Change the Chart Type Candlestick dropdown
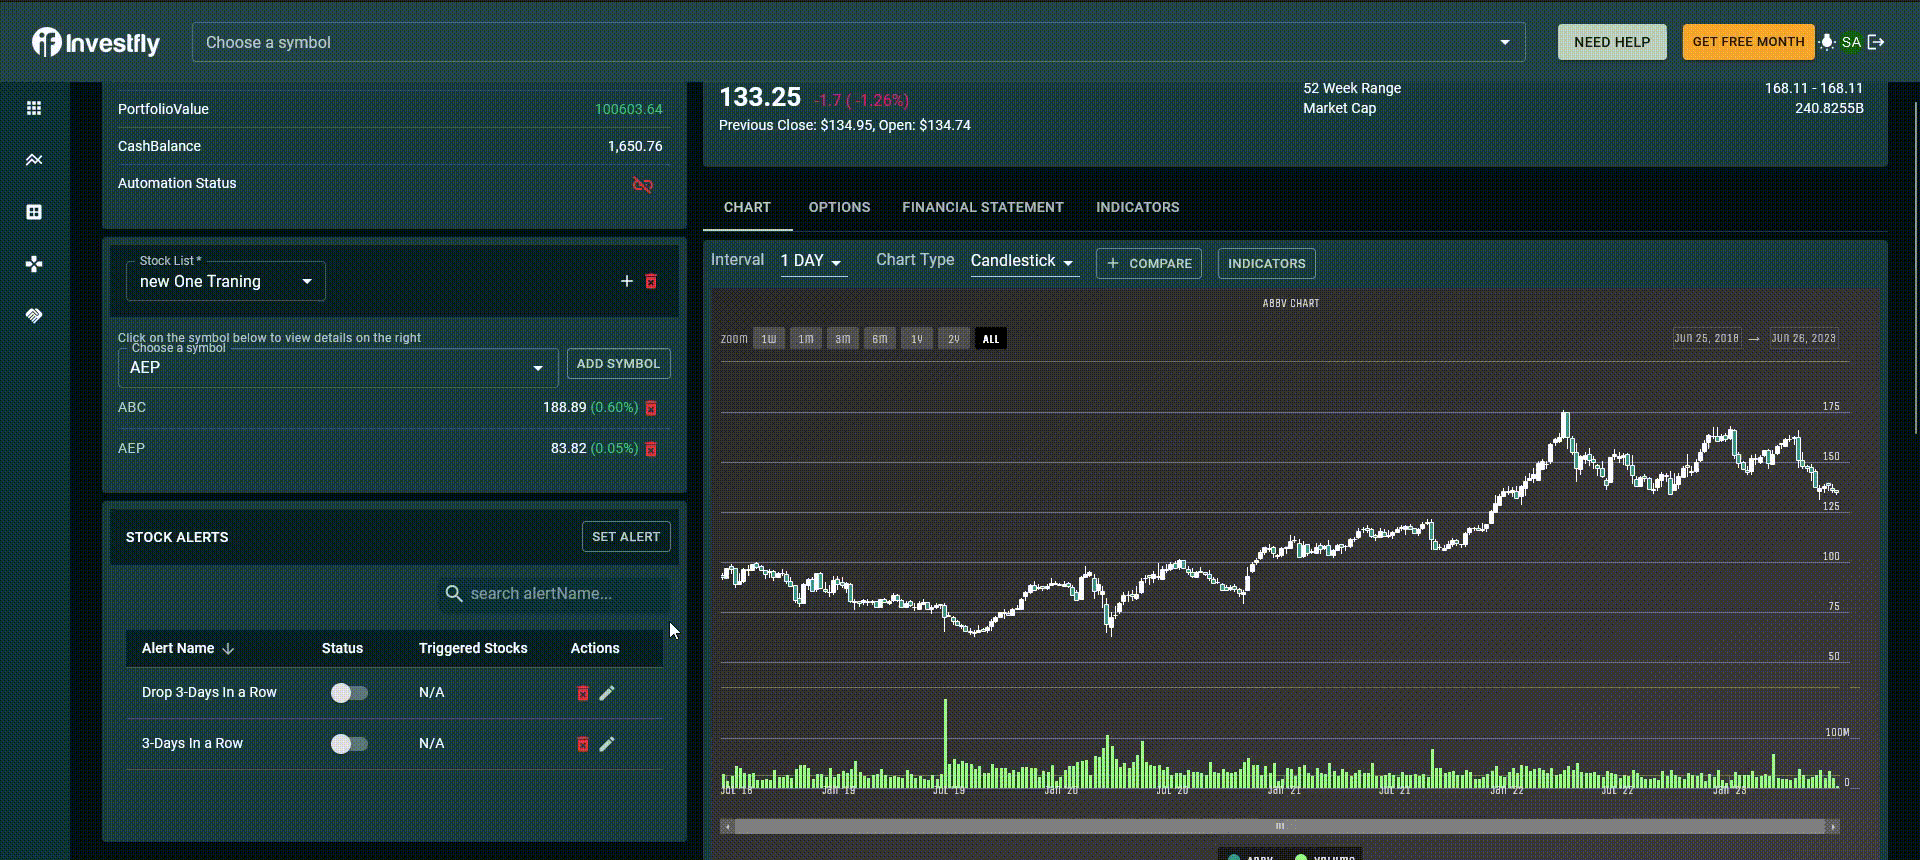1920x860 pixels. (1024, 261)
